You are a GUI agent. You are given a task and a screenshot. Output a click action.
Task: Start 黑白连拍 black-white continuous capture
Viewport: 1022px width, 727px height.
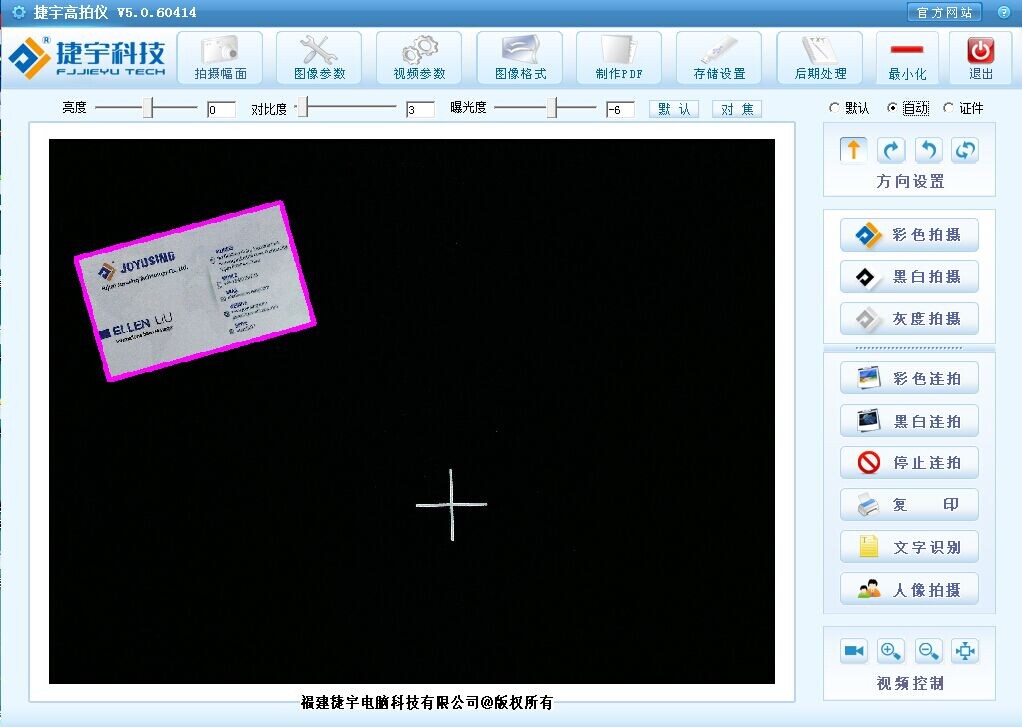(x=909, y=421)
